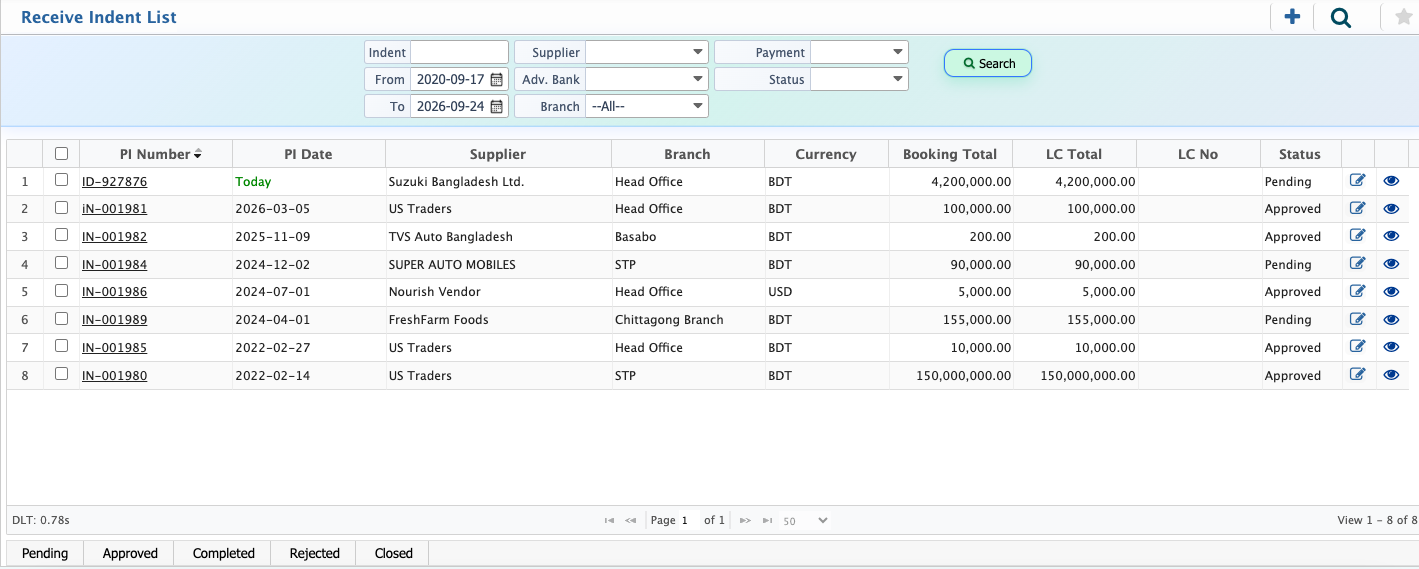Screen dimensions: 1419x569
Task: Check the box for IN-001982 row
Action: point(62,235)
